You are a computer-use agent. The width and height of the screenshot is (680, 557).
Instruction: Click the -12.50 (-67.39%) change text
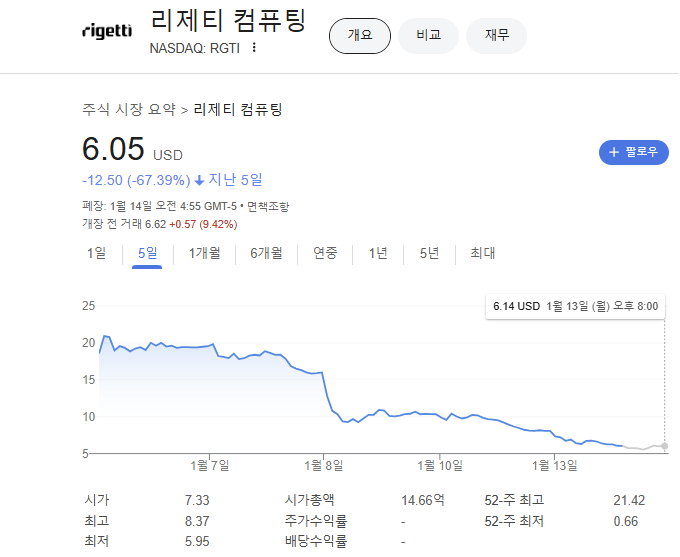136,180
